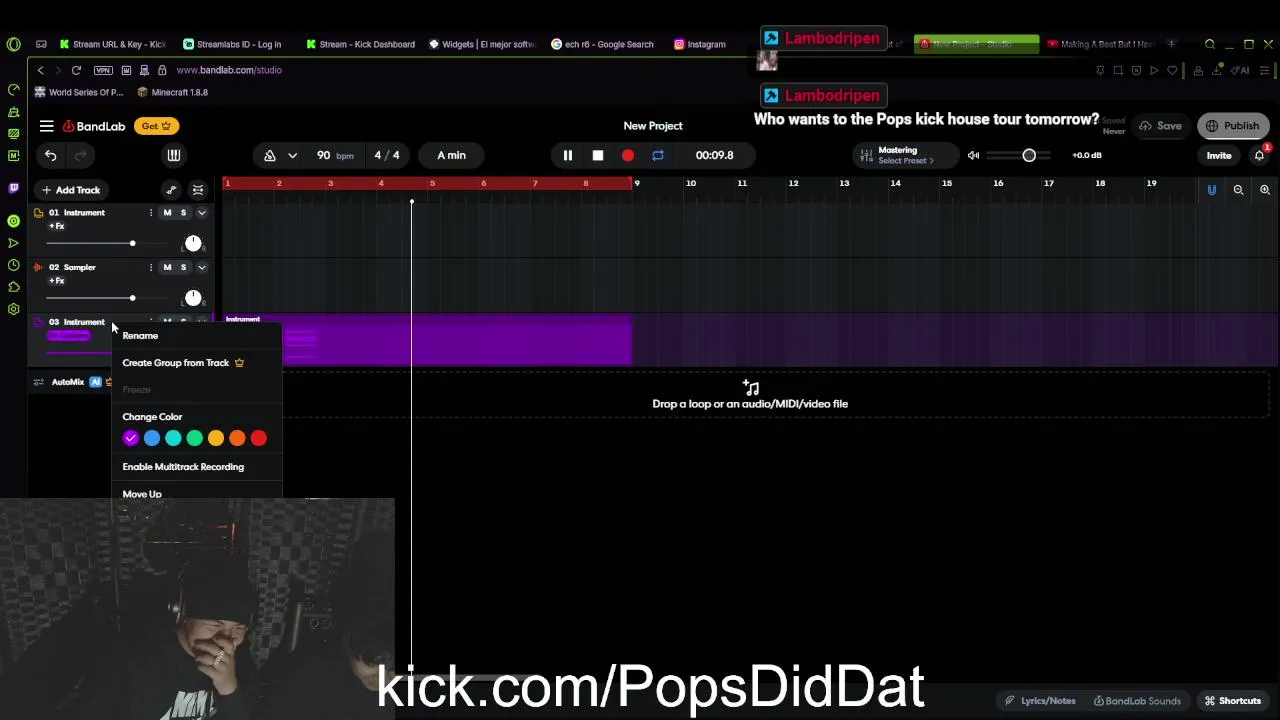Mute track 01 Instrument

[167, 213]
